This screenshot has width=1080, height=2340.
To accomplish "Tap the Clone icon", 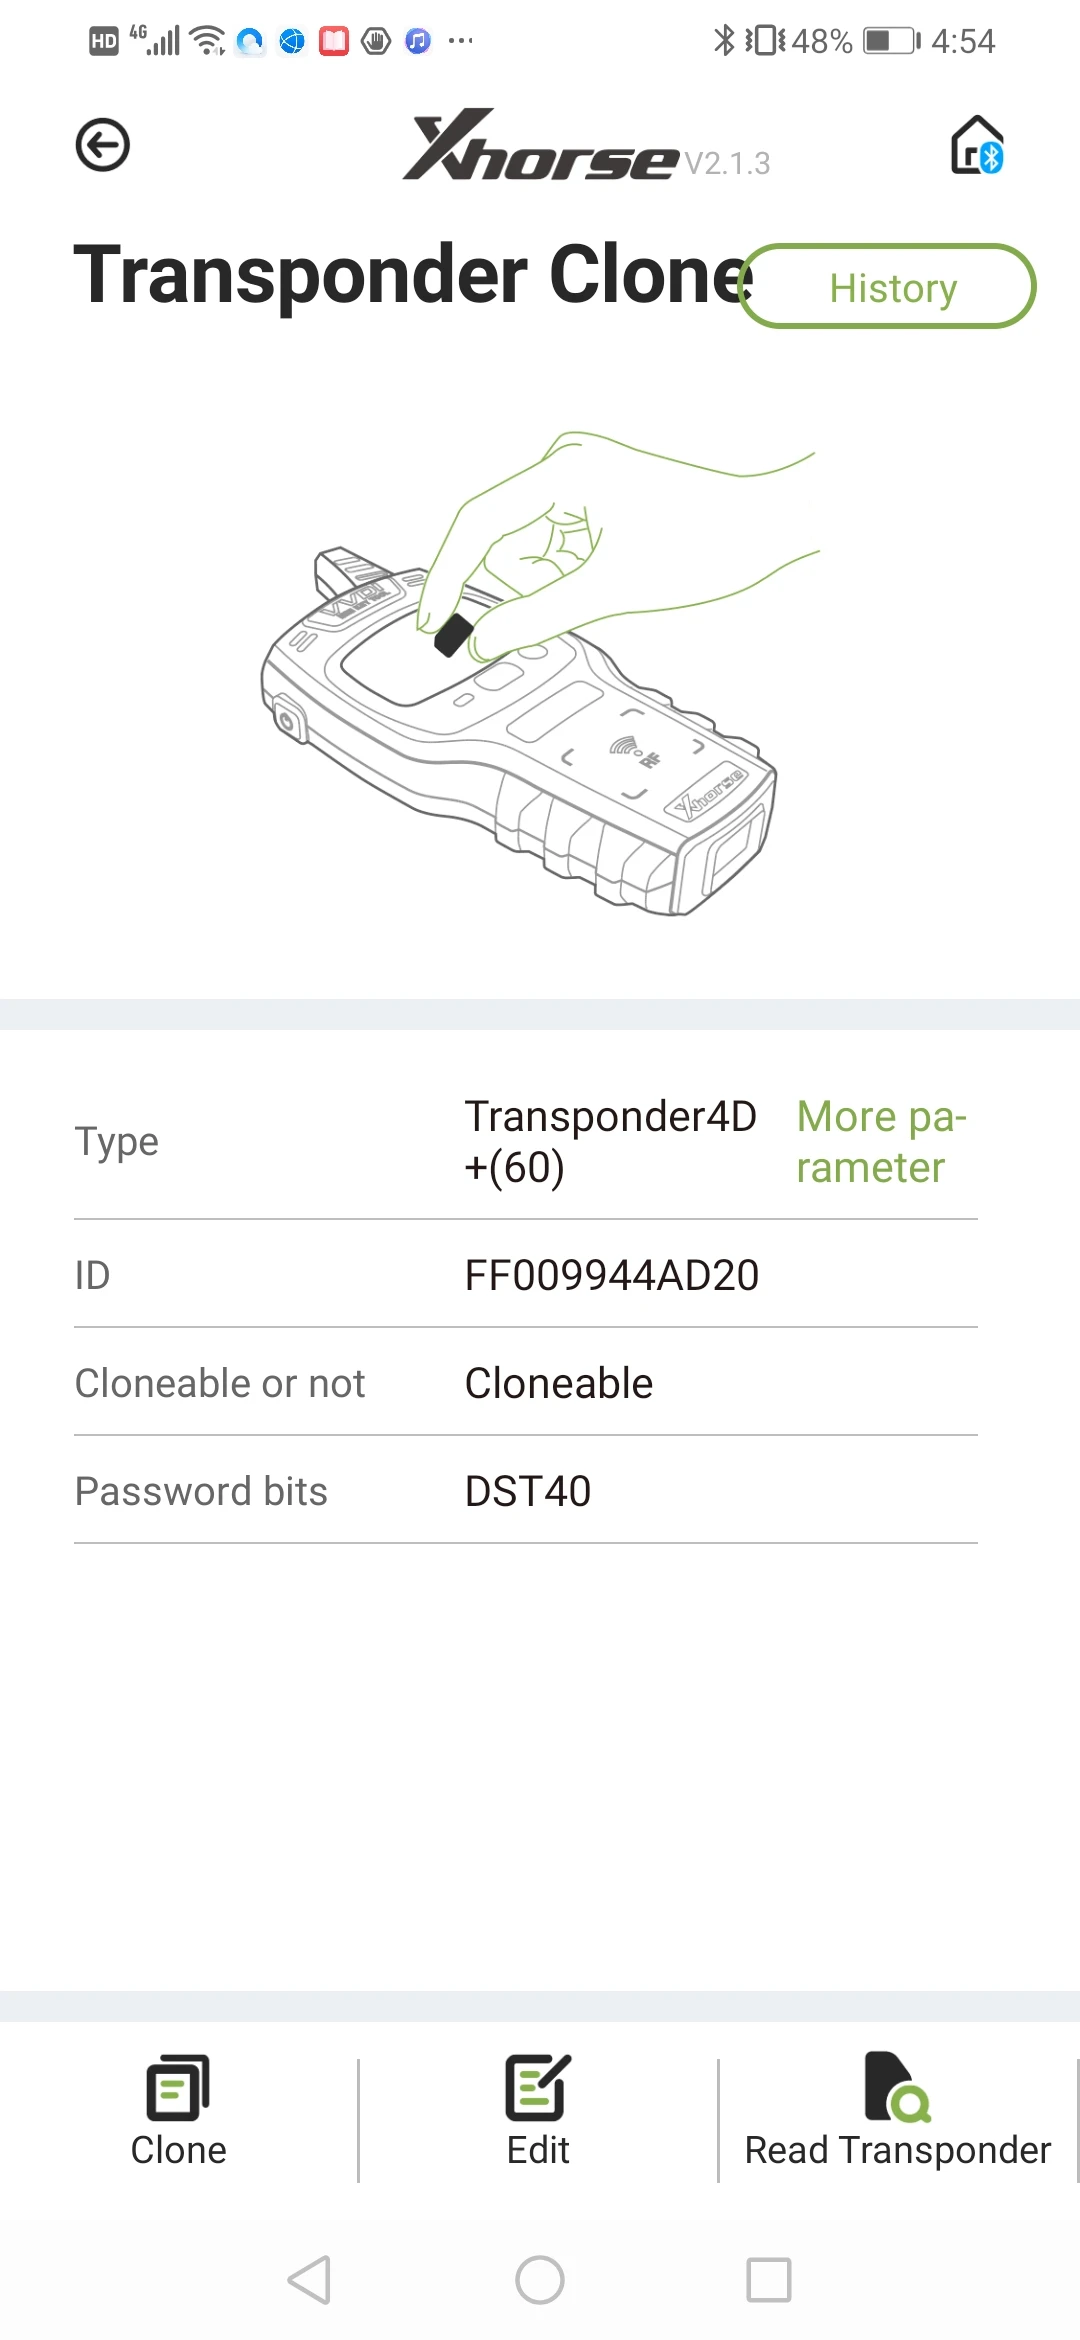I will tap(178, 2088).
